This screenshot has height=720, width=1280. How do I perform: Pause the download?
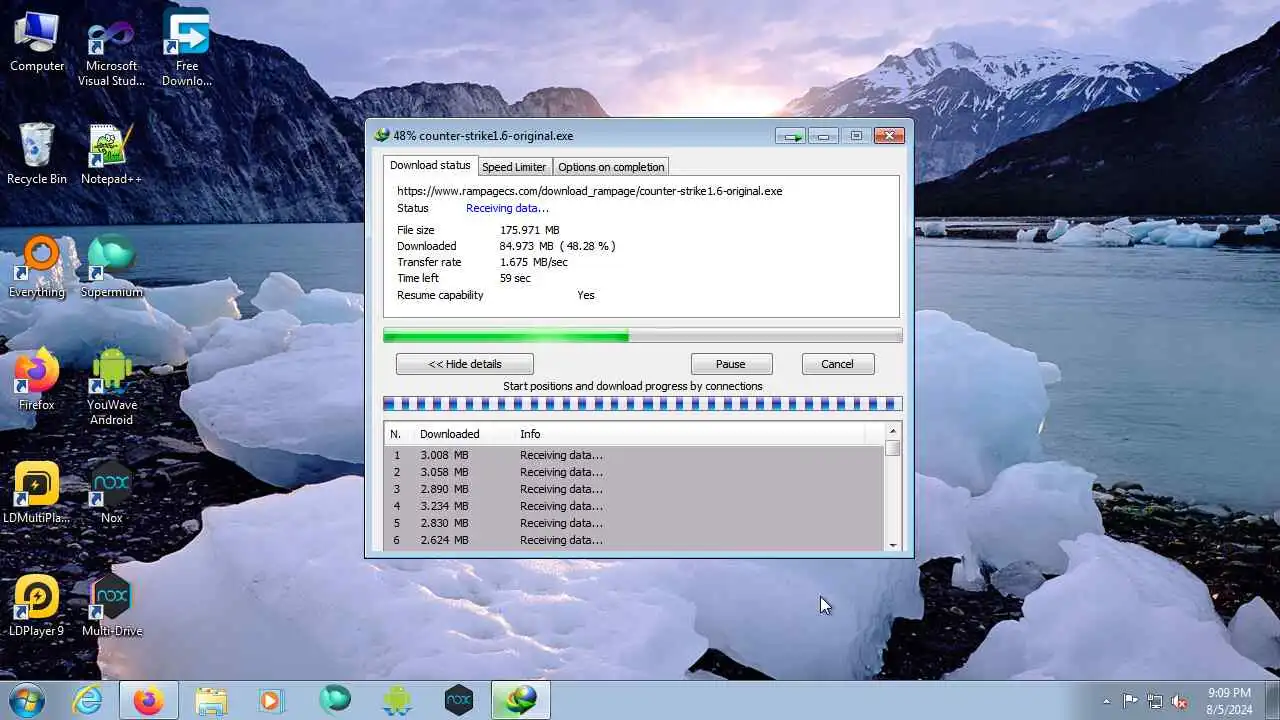[x=730, y=364]
